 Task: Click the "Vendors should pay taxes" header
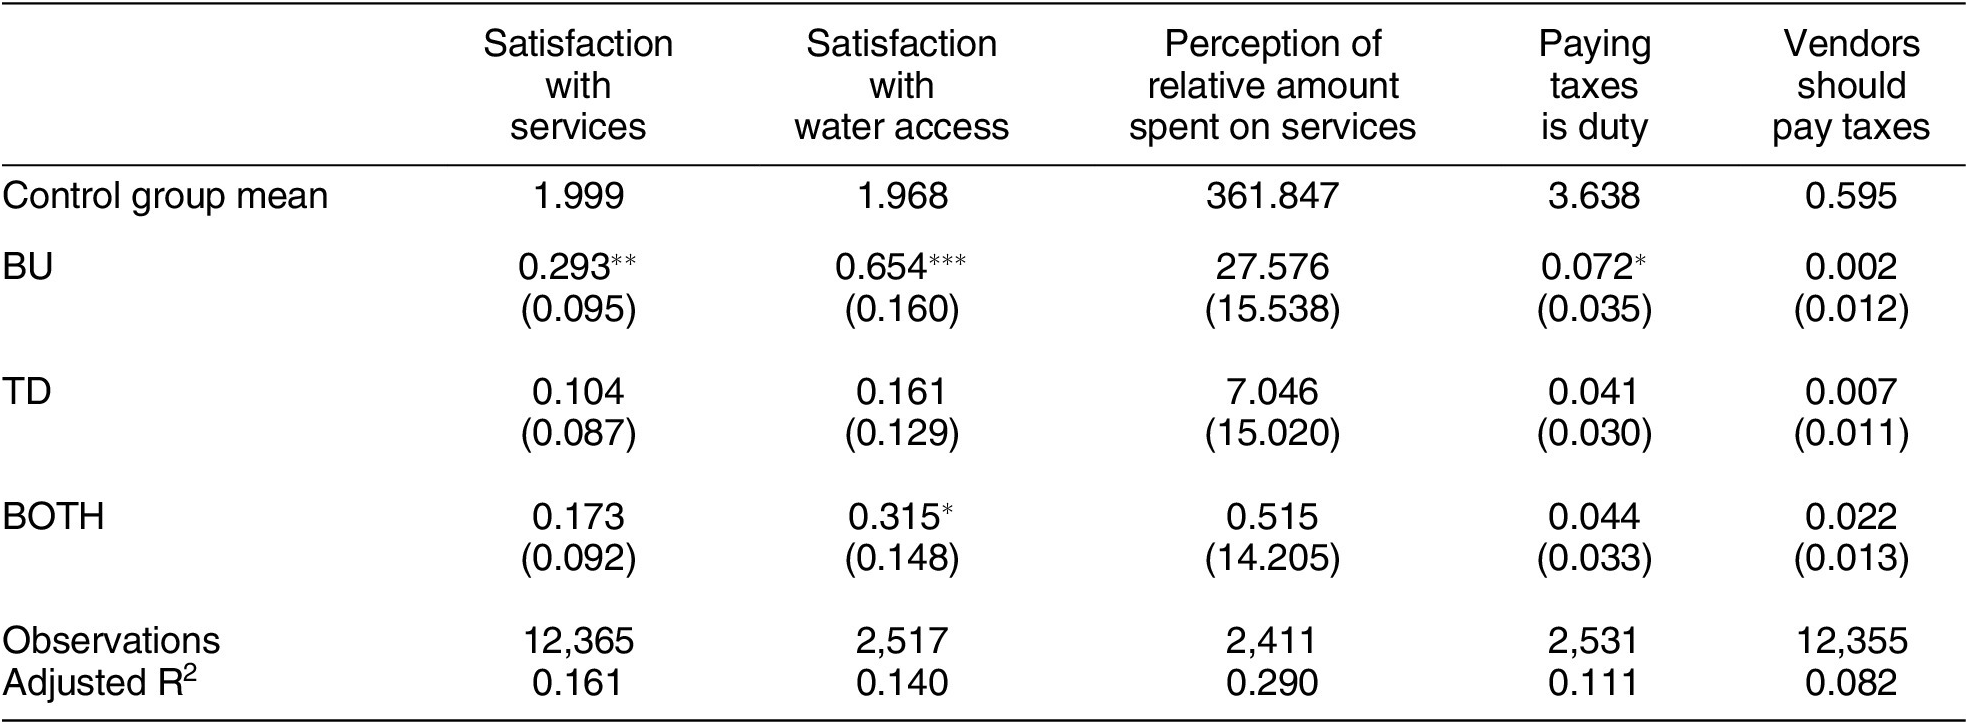point(1851,86)
